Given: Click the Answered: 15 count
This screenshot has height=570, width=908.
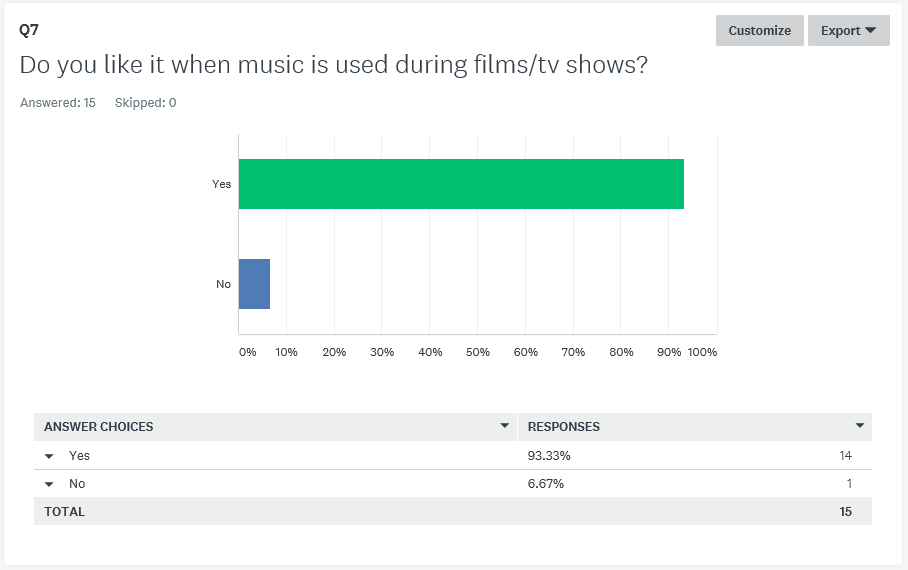Looking at the screenshot, I should (57, 103).
